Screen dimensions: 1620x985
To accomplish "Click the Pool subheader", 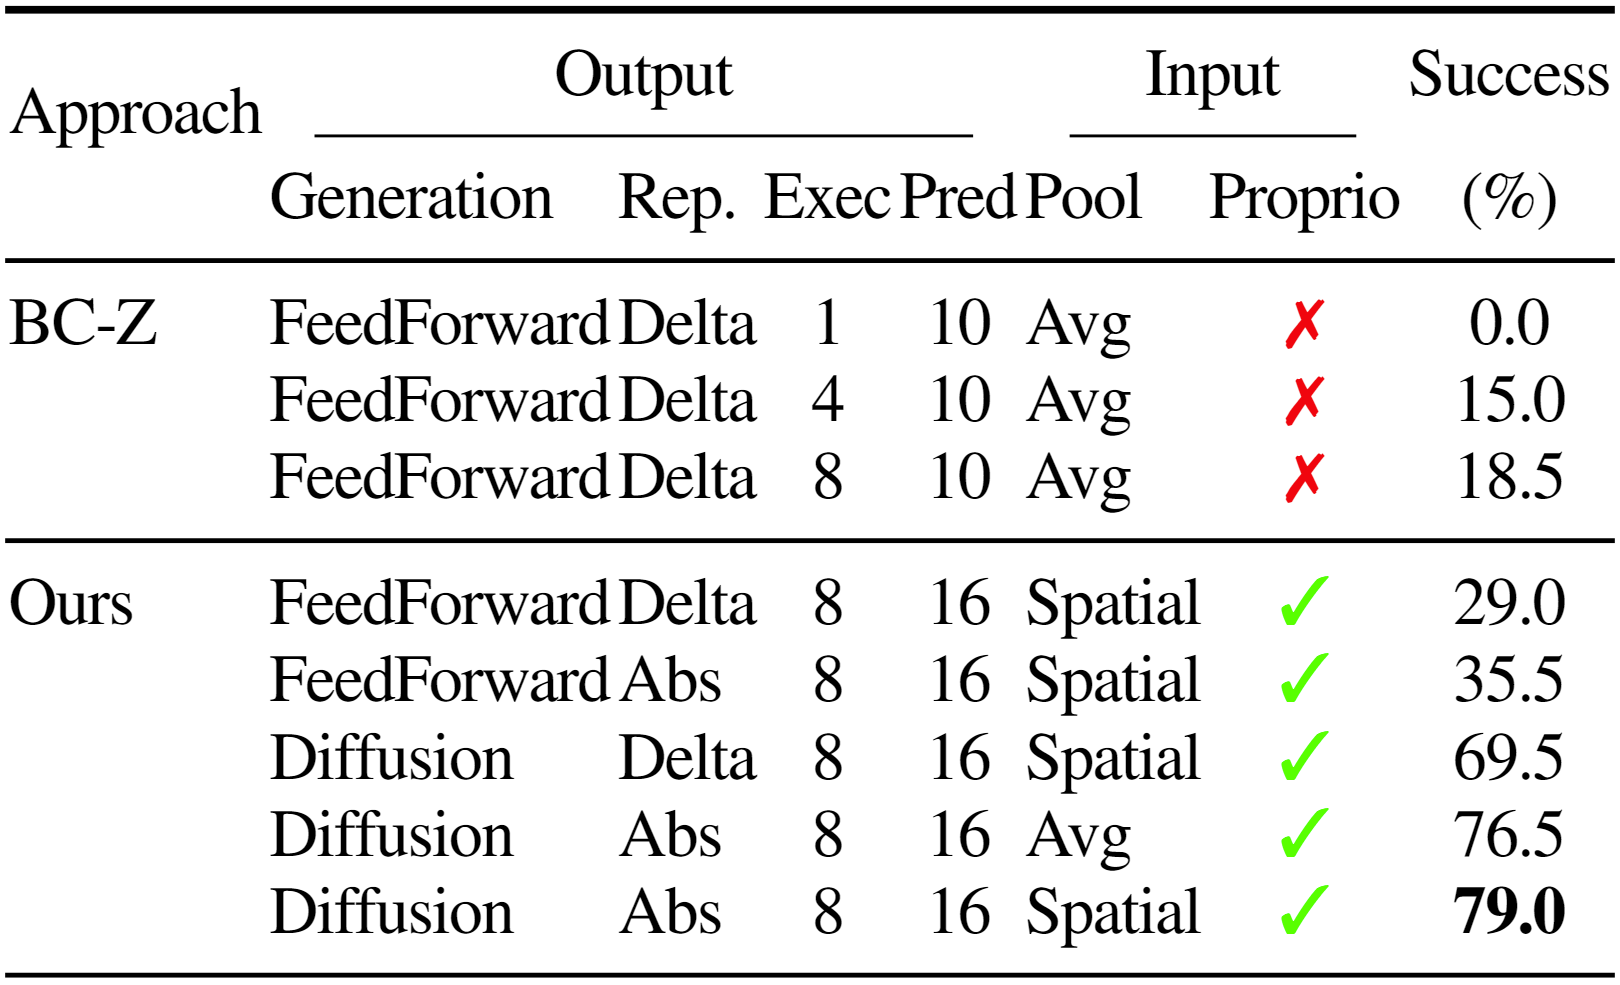I will [x=1084, y=198].
